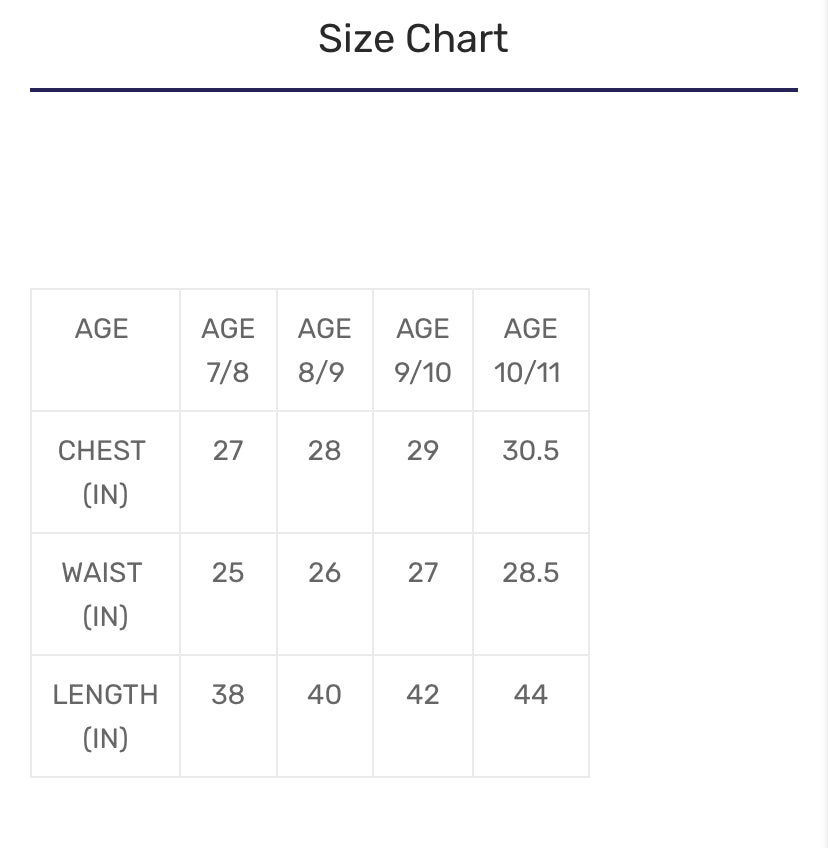
Task: Select length value 44 for age 10/11
Action: [530, 695]
